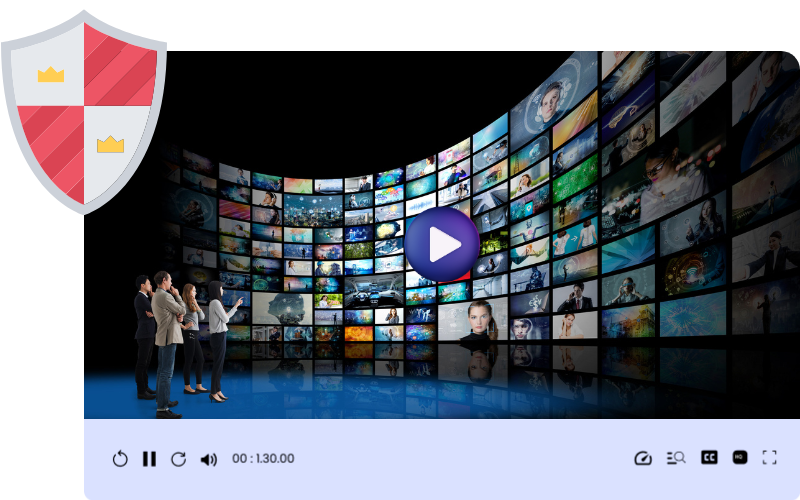This screenshot has height=500, width=800.
Task: Click the rewind circular arrow icon
Action: point(120,459)
